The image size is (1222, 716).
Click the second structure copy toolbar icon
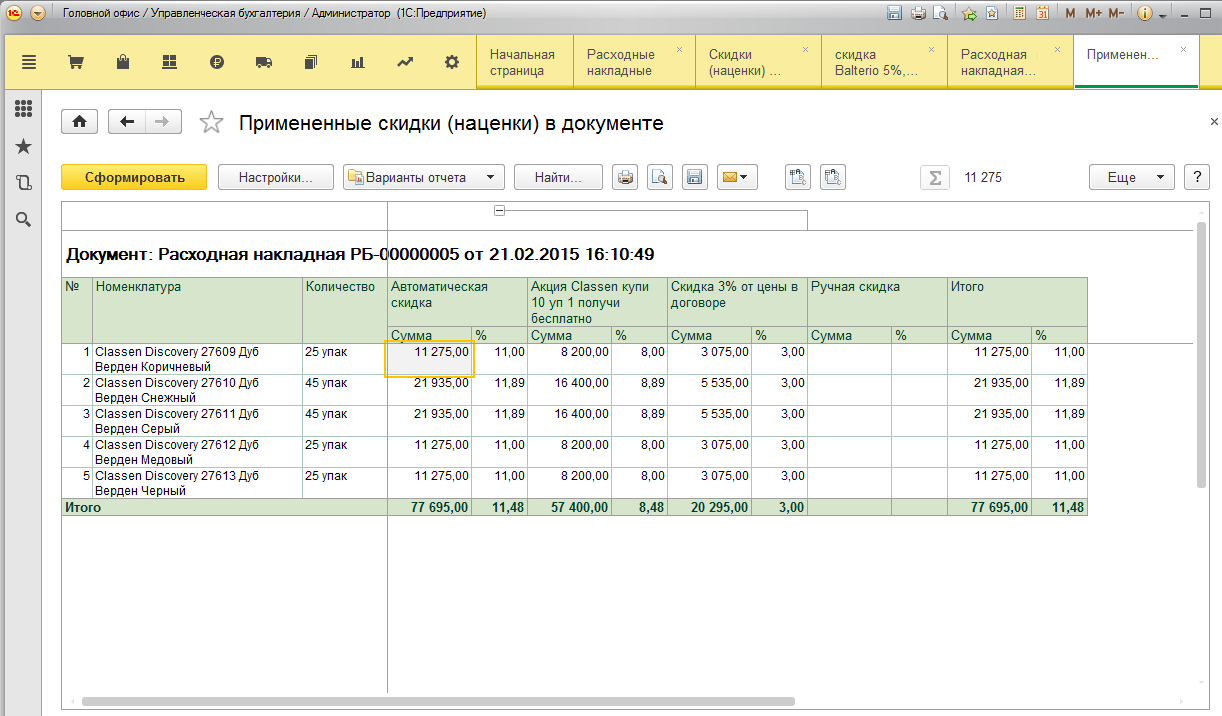point(833,177)
